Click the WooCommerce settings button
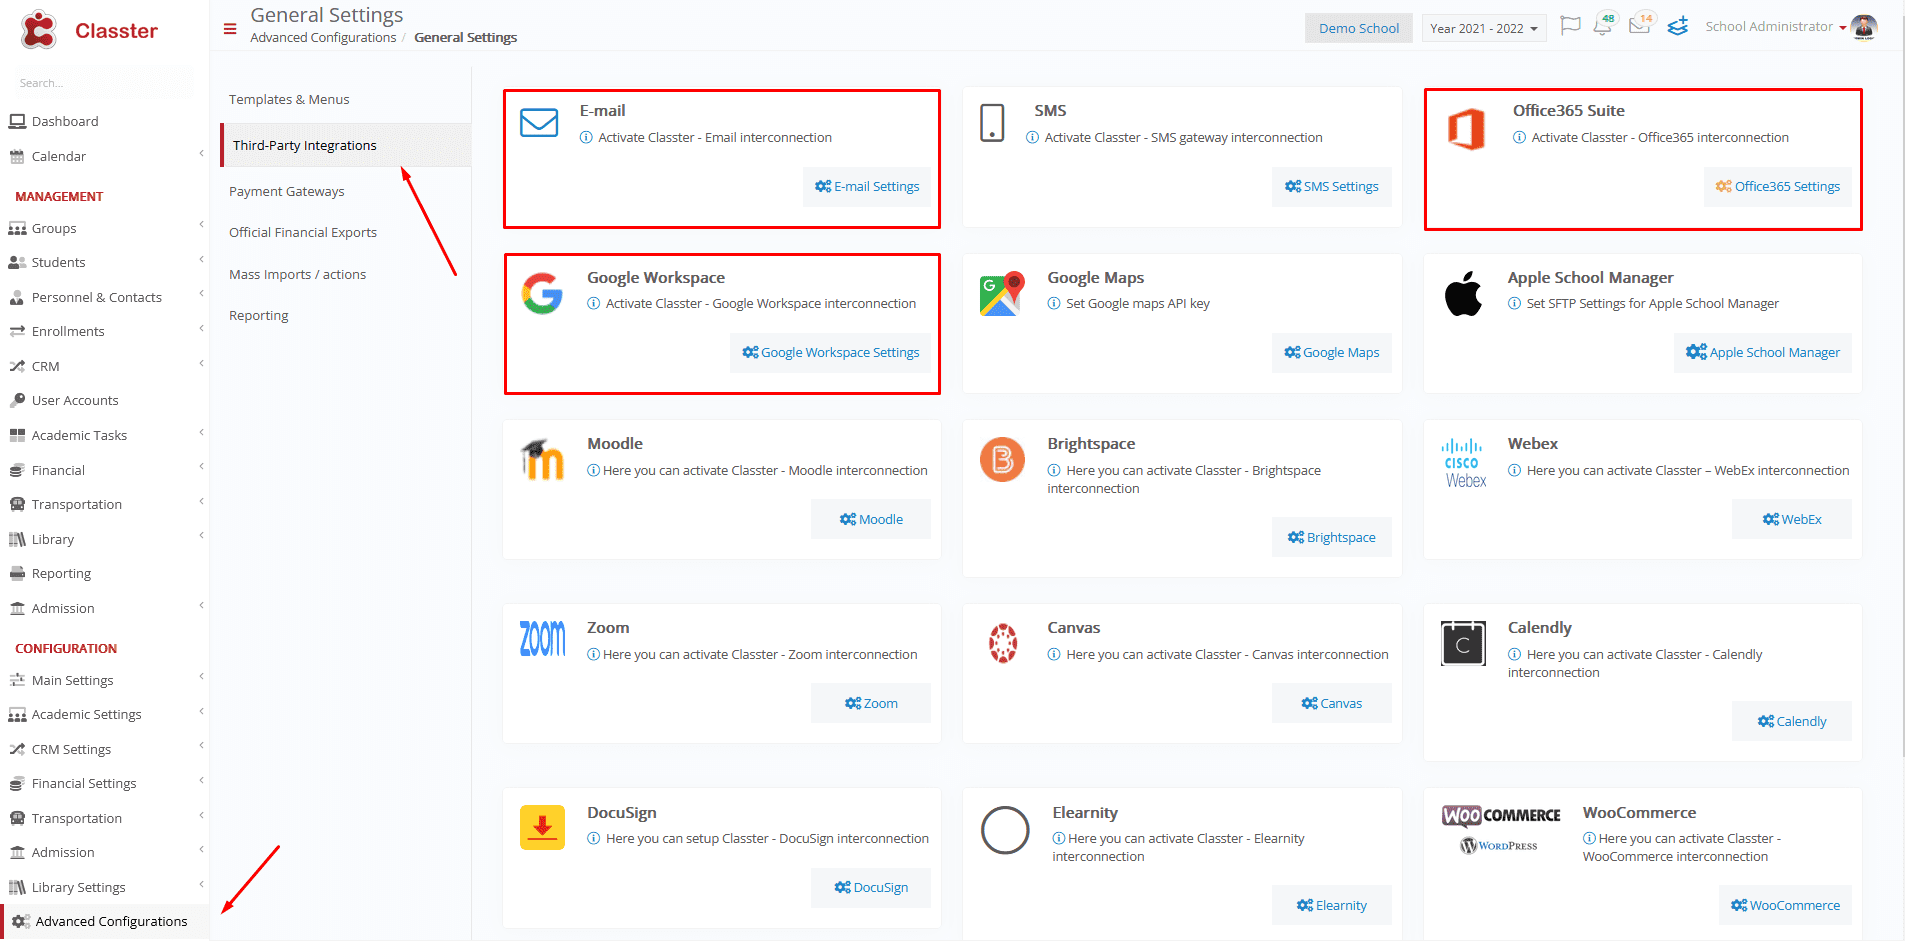This screenshot has width=1905, height=941. [x=1785, y=905]
